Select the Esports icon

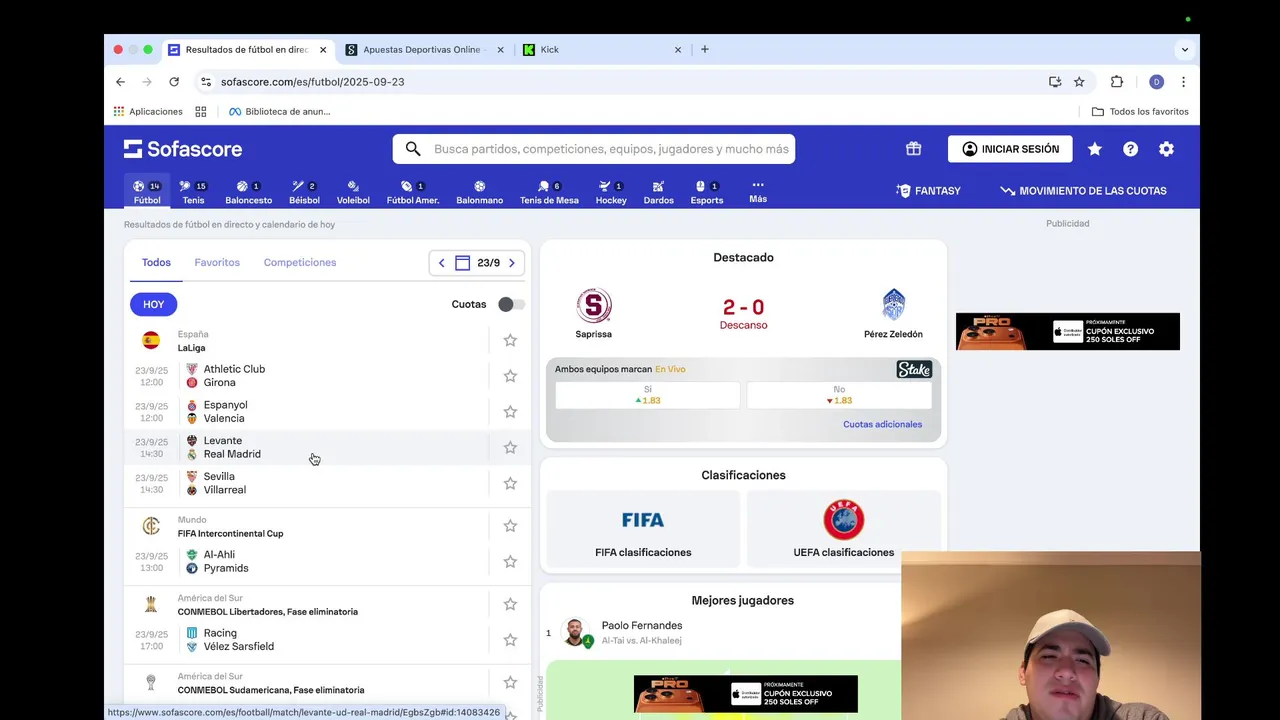(706, 192)
